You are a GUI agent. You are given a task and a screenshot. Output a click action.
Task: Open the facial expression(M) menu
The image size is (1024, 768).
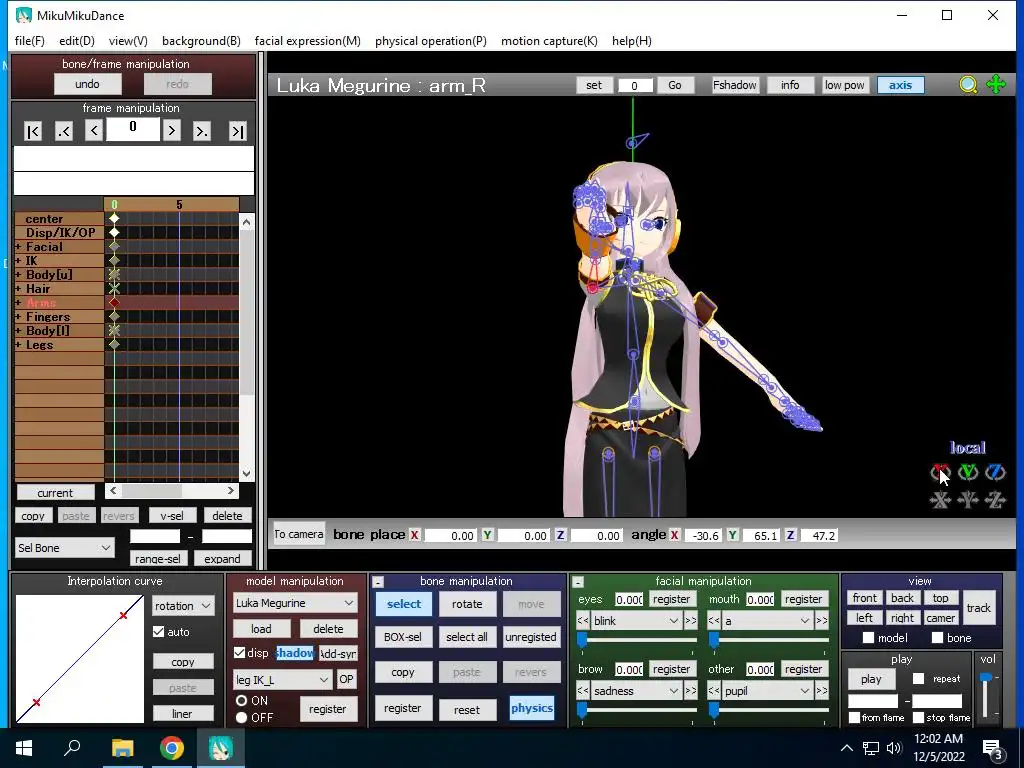(308, 40)
